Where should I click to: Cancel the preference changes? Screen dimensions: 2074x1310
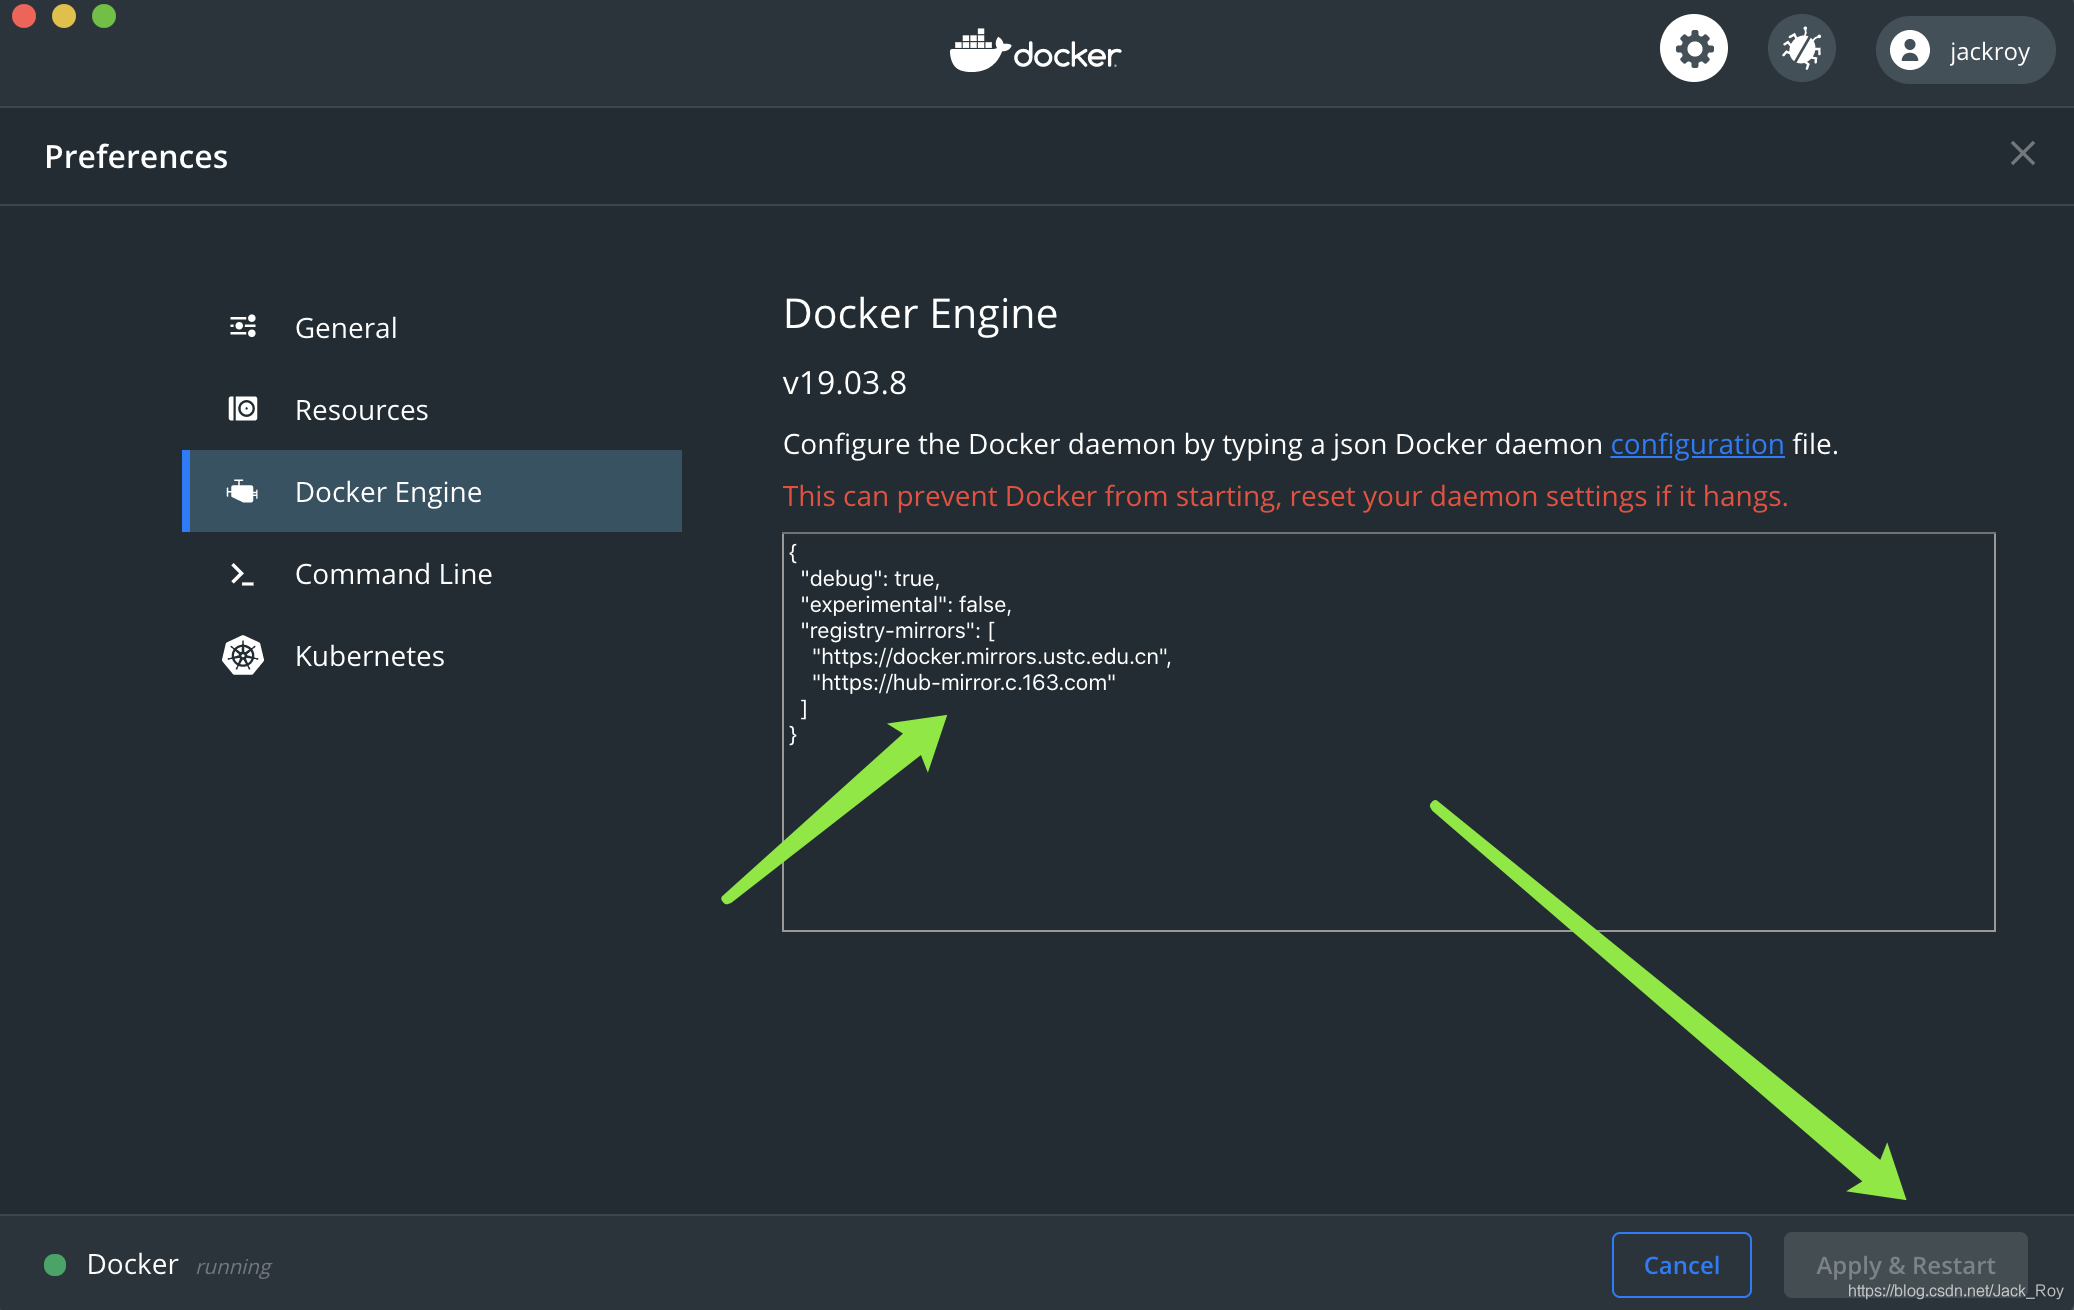pyautogui.click(x=1681, y=1265)
